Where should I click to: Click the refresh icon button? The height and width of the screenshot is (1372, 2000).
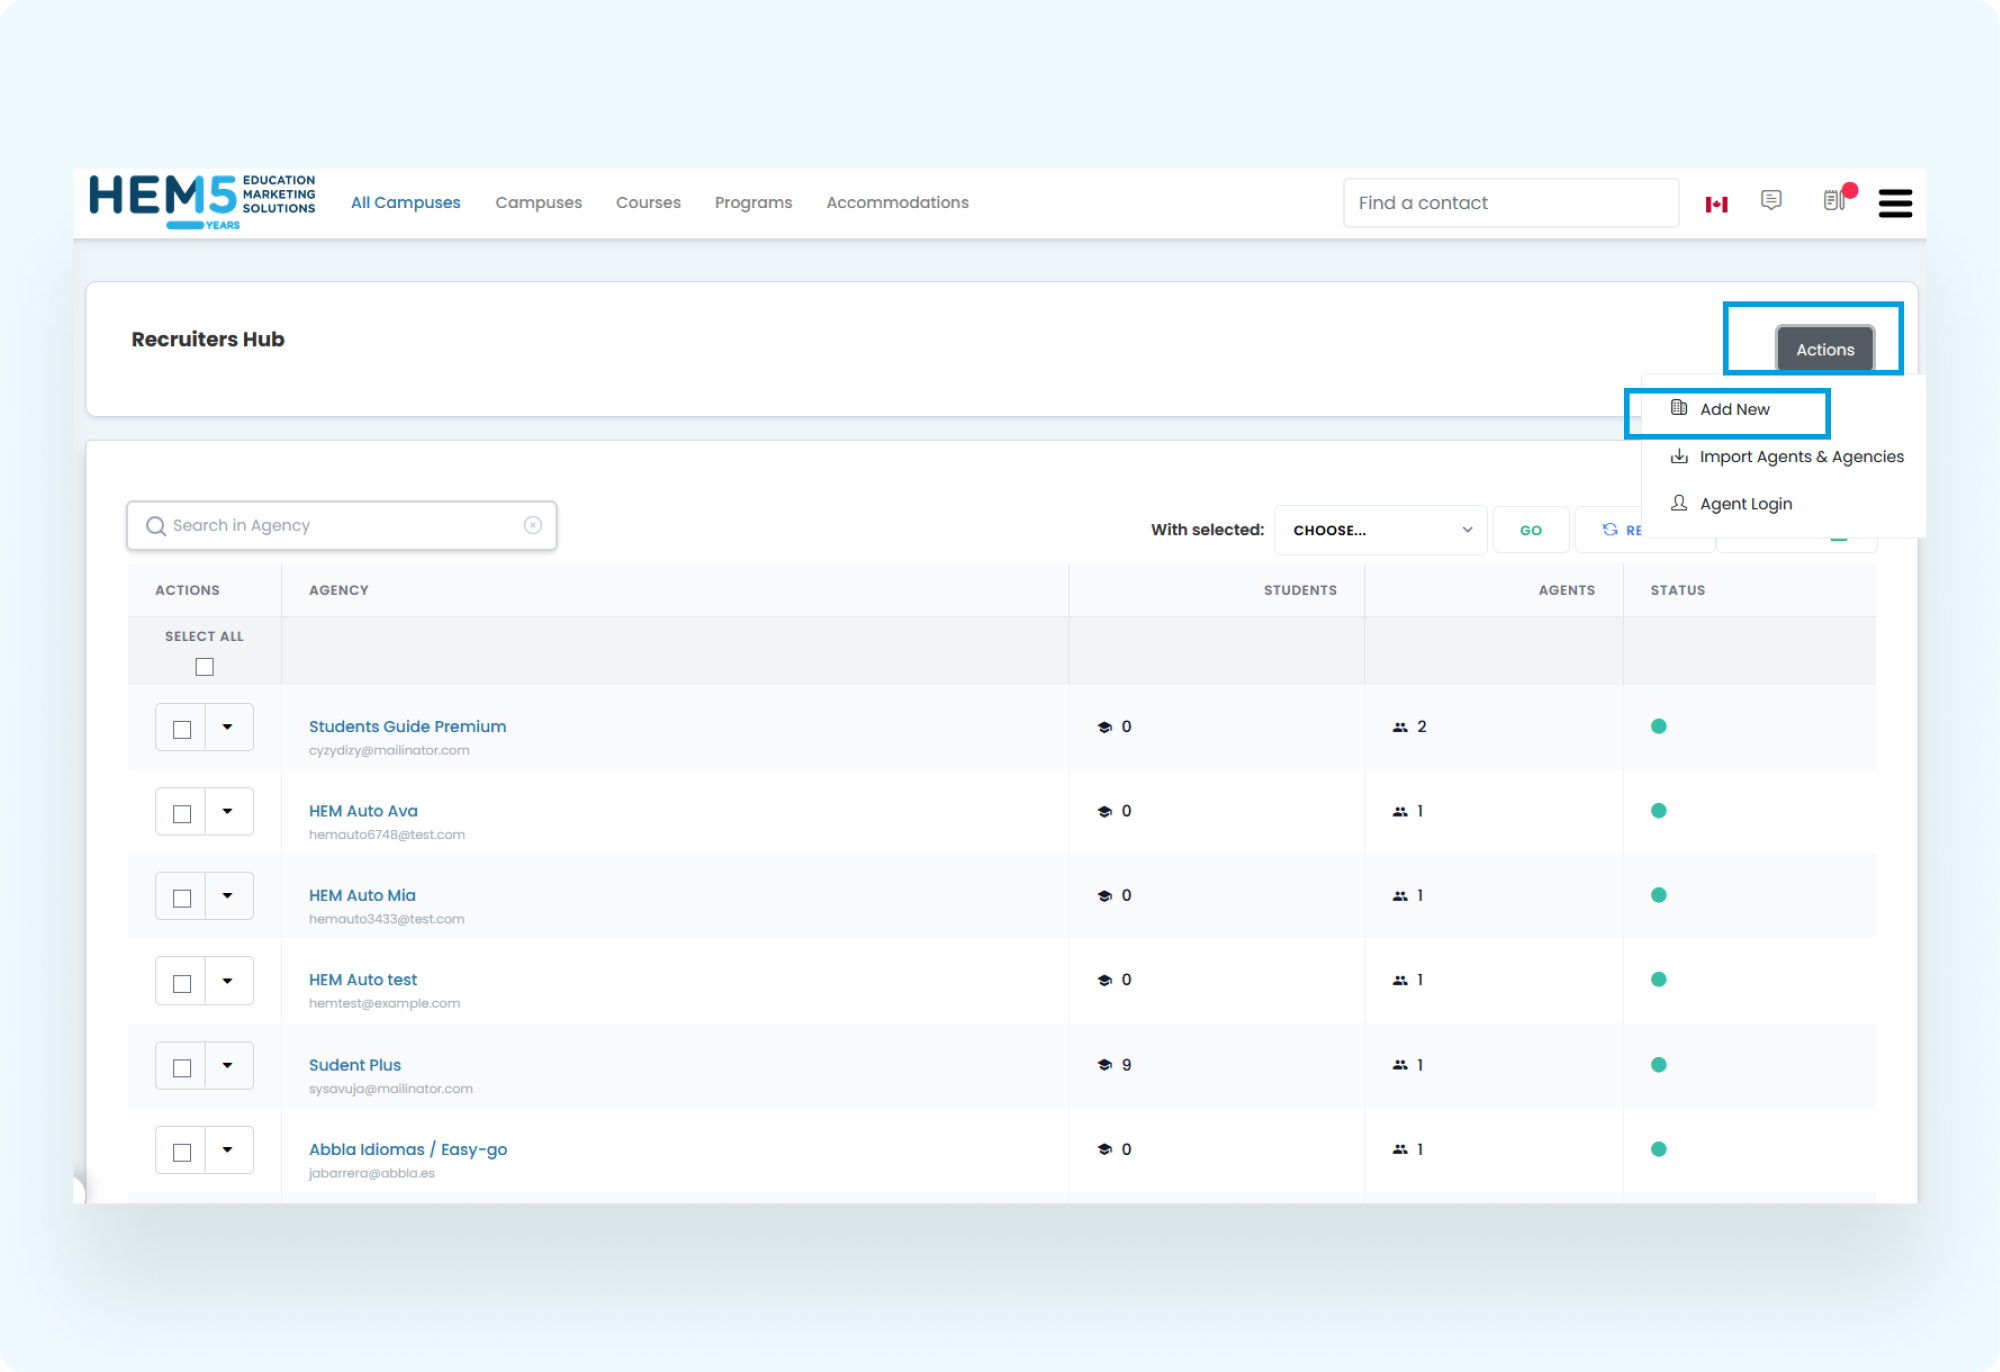tap(1610, 530)
